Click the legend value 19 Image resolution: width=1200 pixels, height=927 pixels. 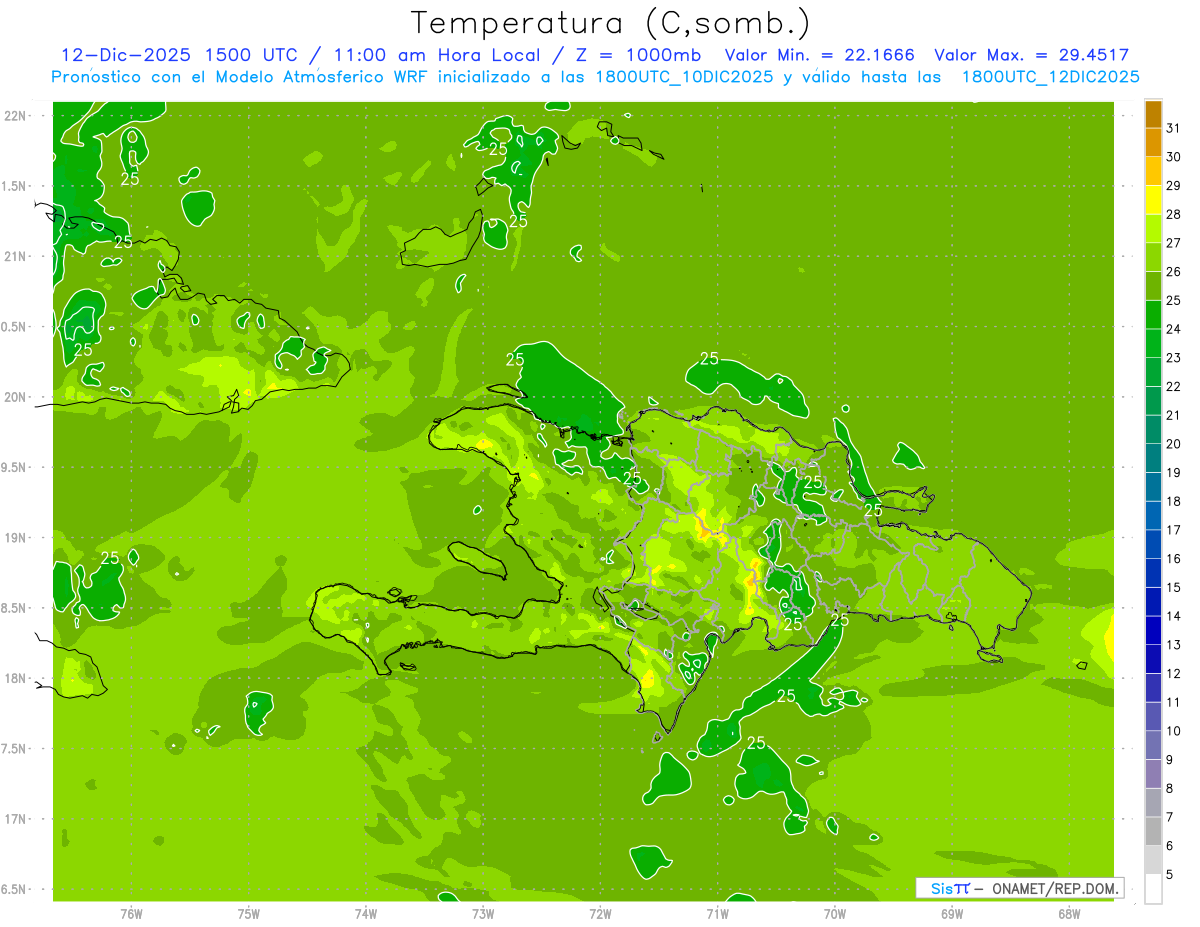[1173, 472]
